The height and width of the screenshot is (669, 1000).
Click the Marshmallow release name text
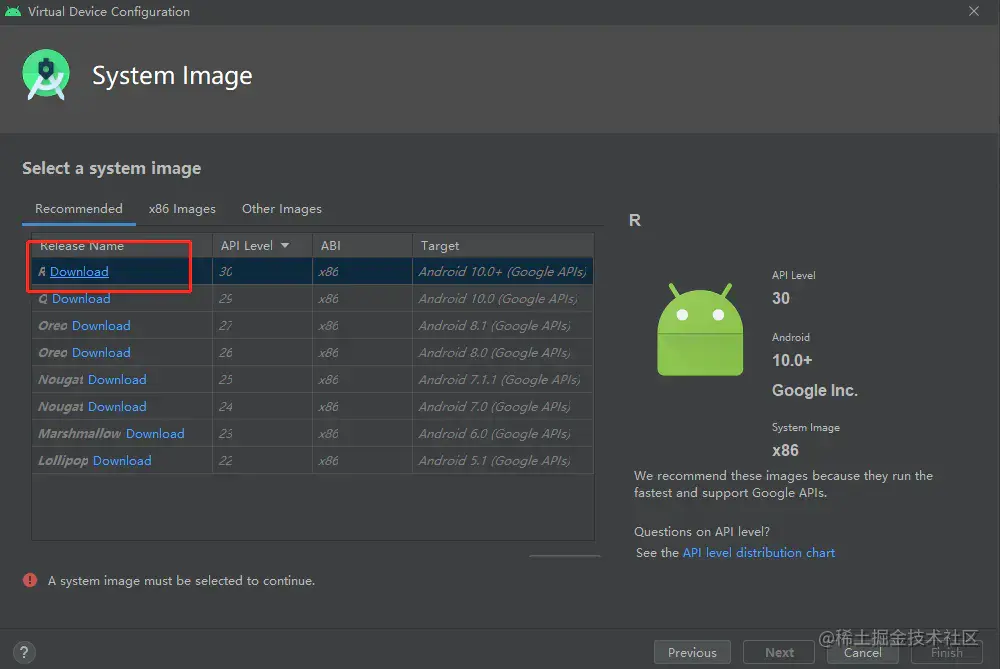tap(80, 434)
